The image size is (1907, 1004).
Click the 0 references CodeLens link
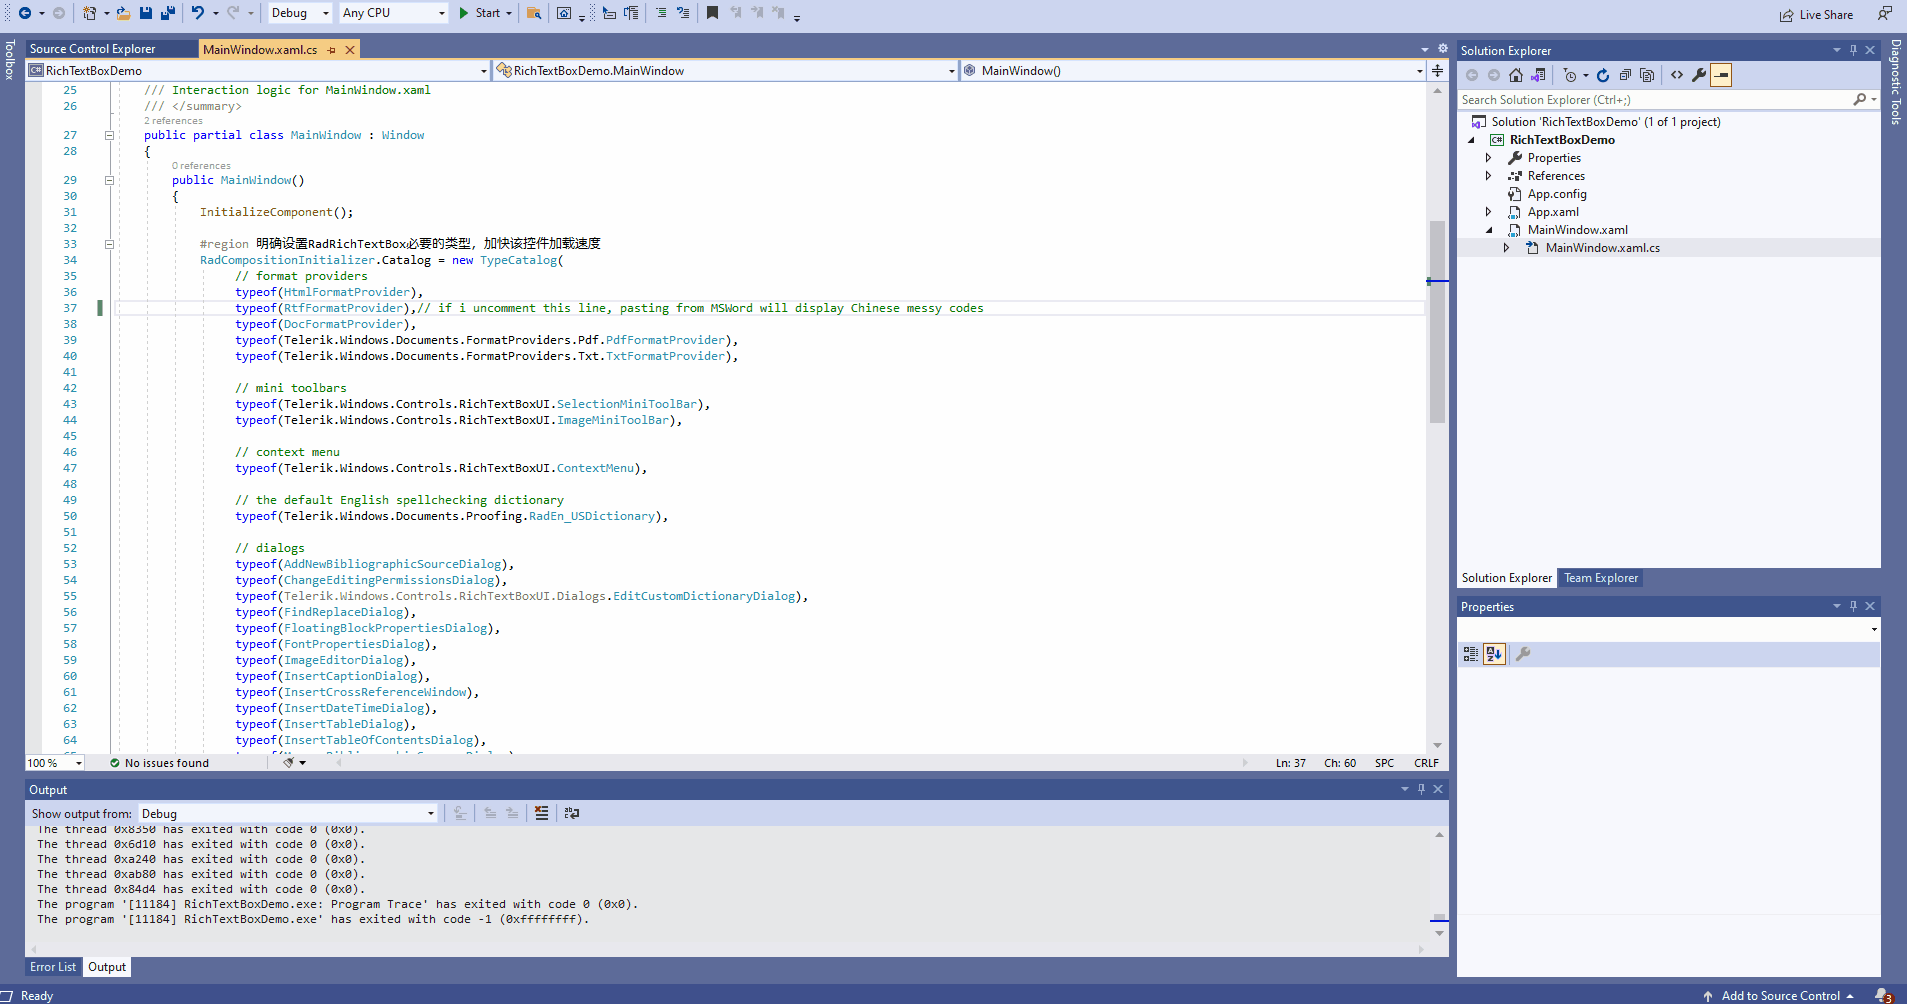click(x=201, y=166)
